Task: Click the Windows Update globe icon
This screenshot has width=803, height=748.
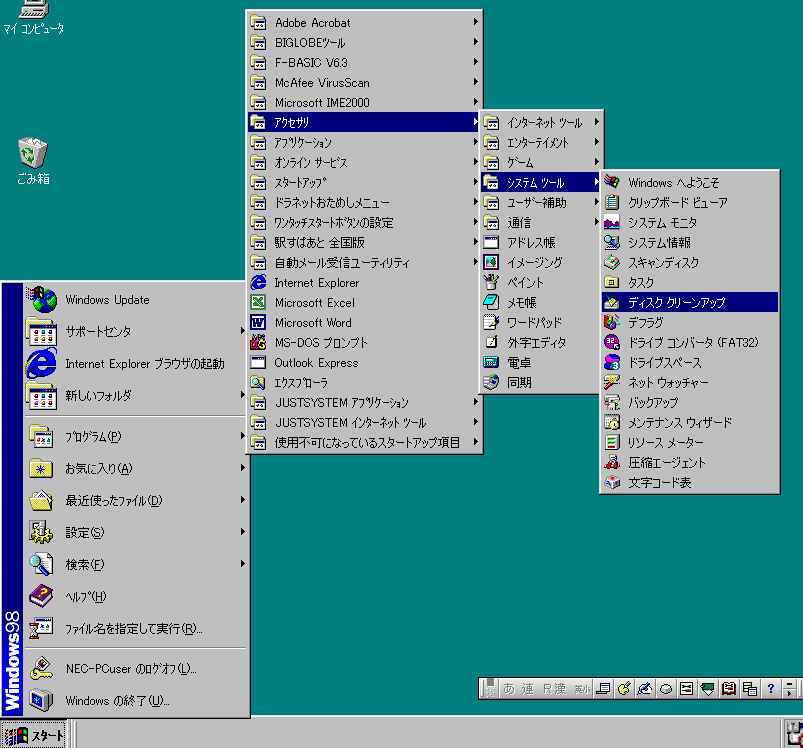Action: pyautogui.click(x=43, y=300)
